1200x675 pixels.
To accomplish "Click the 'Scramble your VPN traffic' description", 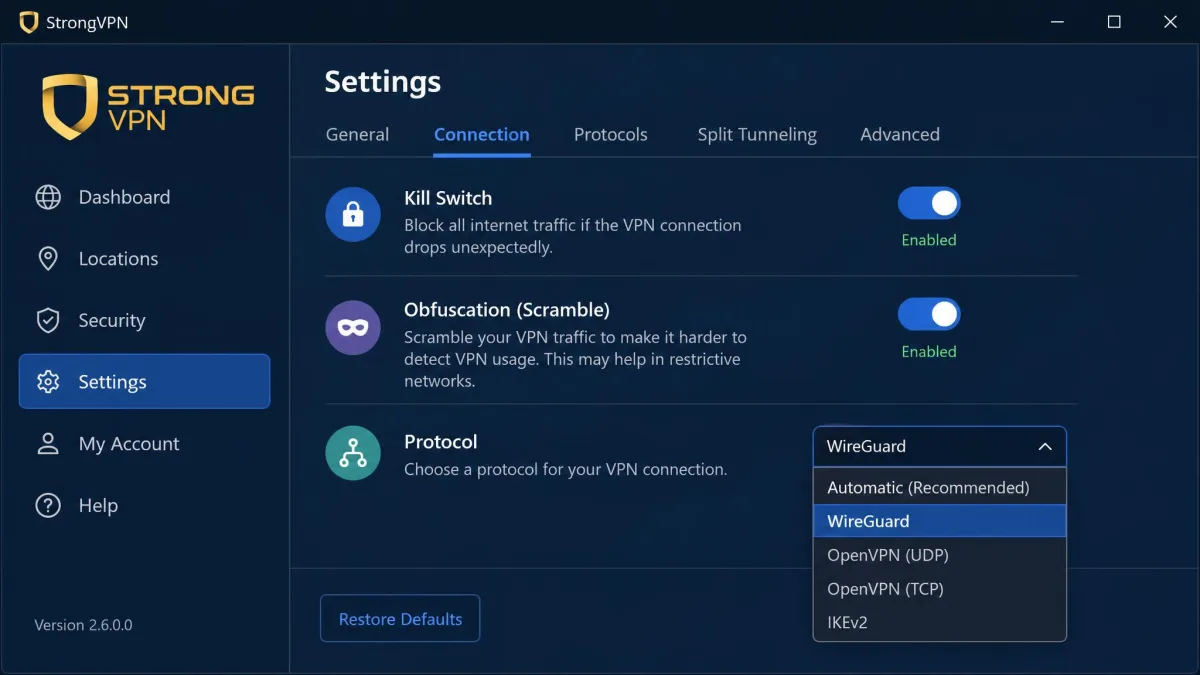I will [576, 359].
